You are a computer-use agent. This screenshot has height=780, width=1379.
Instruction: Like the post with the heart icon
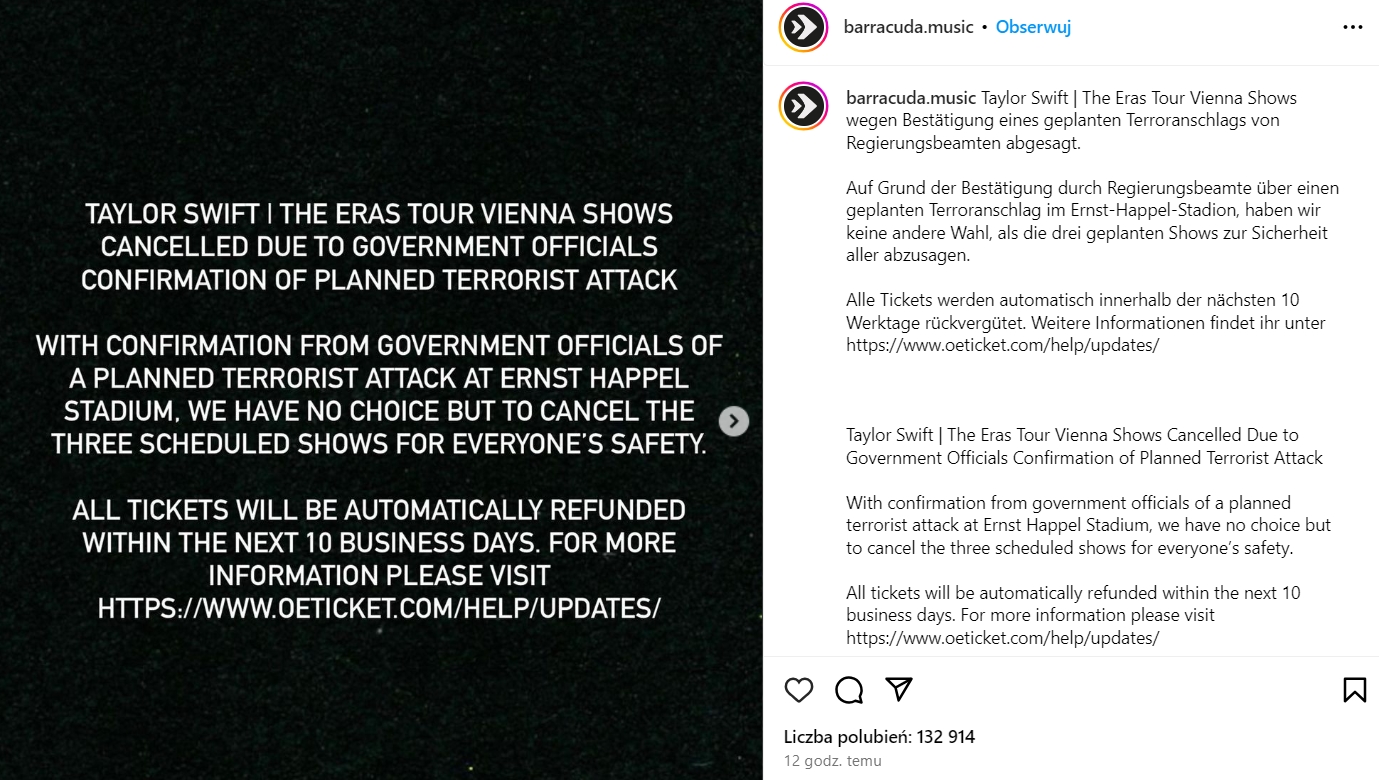(x=798, y=690)
